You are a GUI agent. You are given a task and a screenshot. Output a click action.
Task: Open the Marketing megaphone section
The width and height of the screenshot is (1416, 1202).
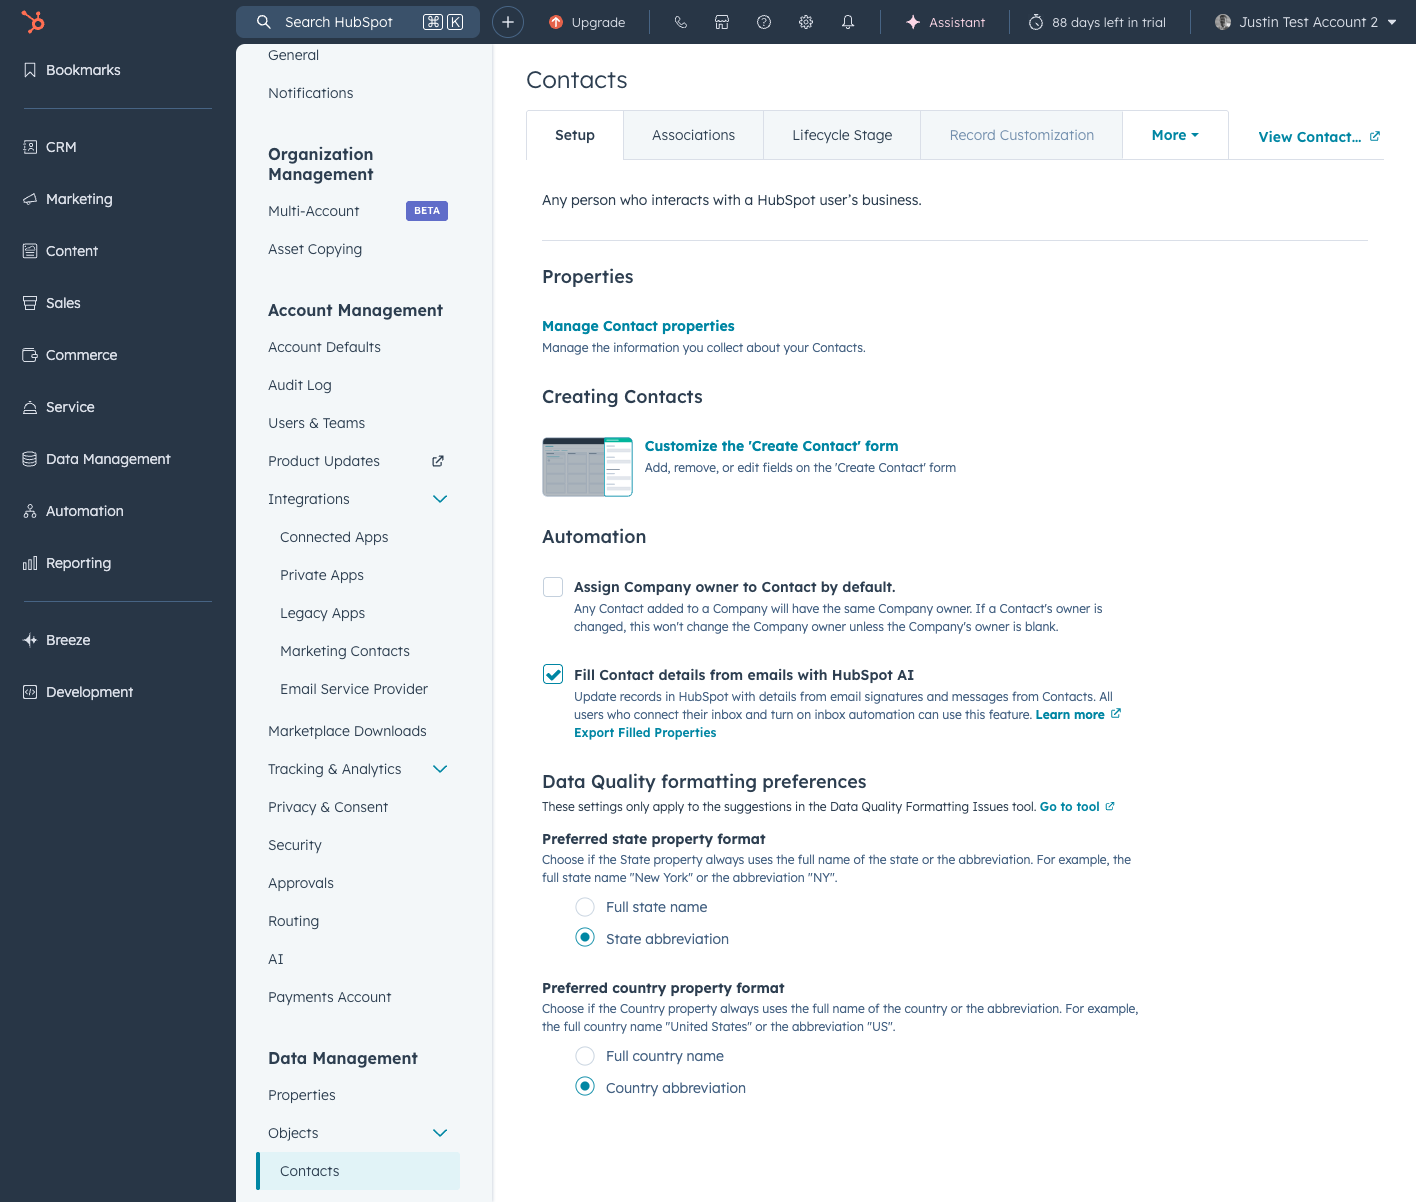click(68, 199)
